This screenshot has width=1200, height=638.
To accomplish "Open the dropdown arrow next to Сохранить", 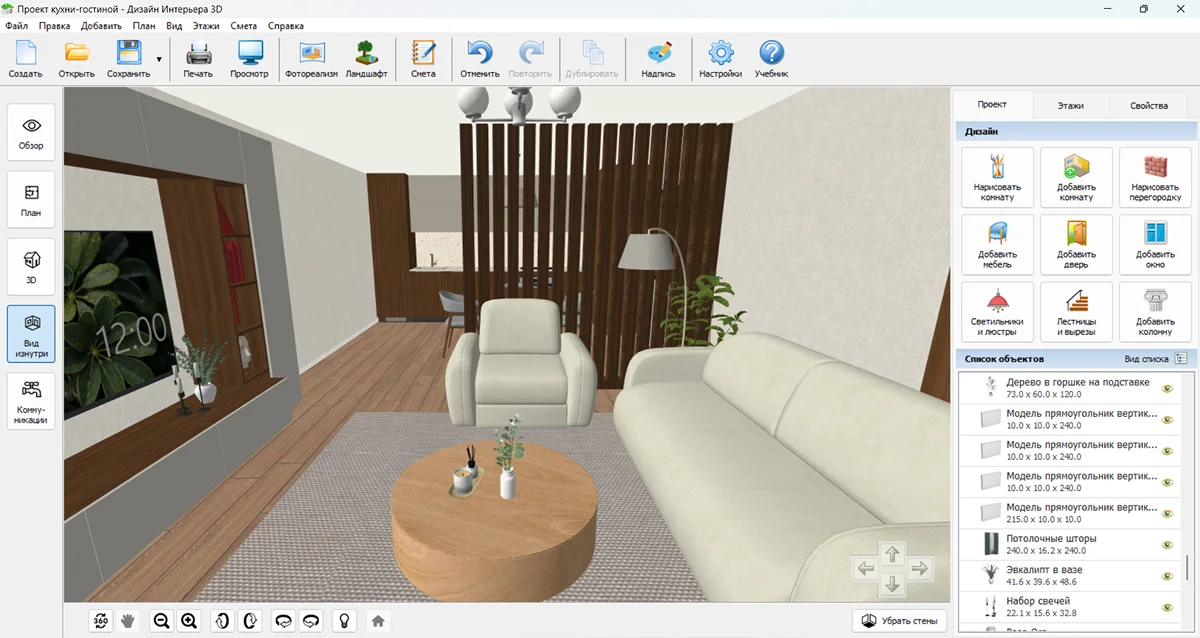I will point(159,60).
